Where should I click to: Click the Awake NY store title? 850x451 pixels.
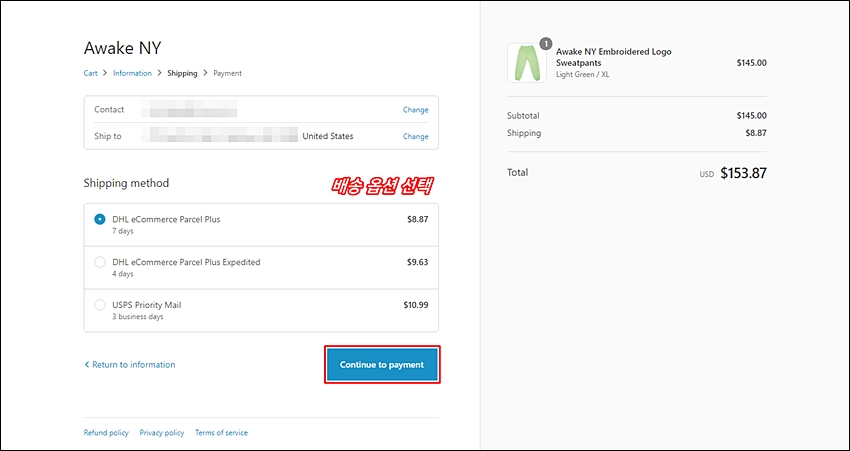click(x=123, y=48)
